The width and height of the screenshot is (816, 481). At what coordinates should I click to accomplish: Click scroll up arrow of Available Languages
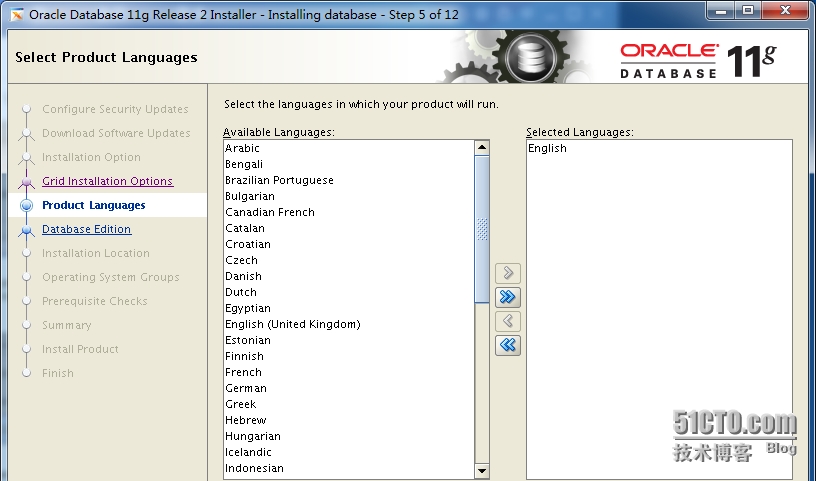click(x=482, y=147)
